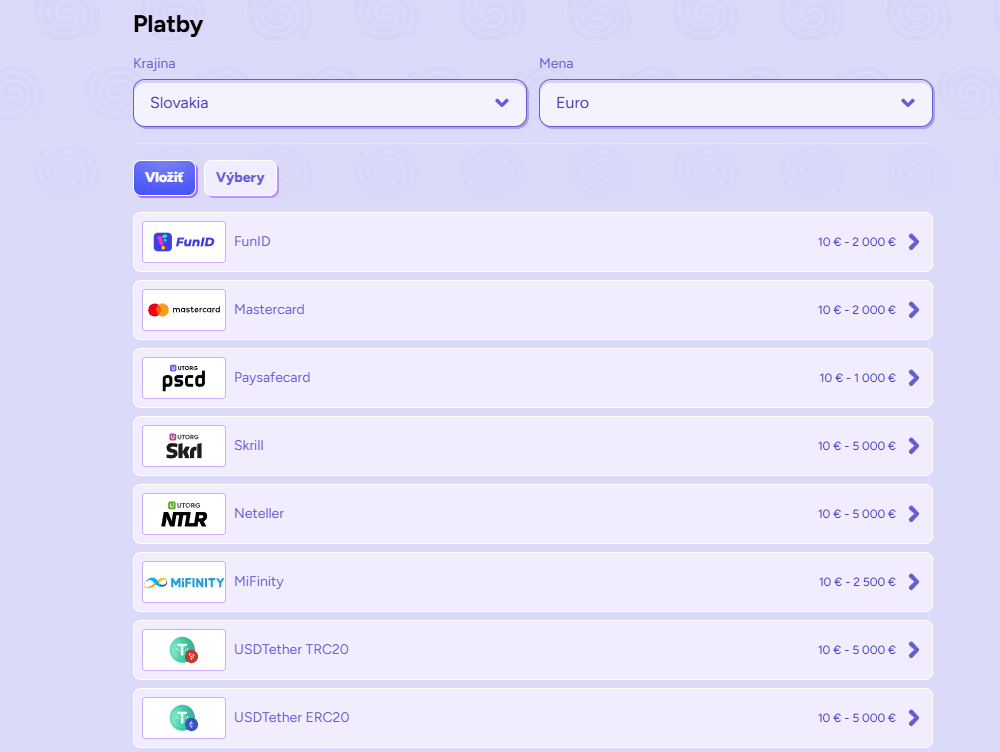Image resolution: width=1000 pixels, height=752 pixels.
Task: Click chevron on the USDTether ERC20 row
Action: 913,718
